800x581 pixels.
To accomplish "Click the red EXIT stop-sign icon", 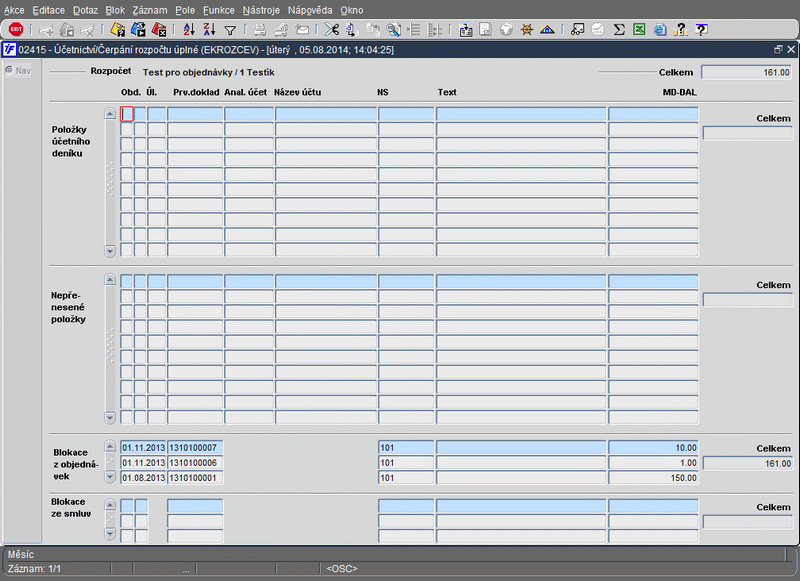I will click(x=16, y=30).
